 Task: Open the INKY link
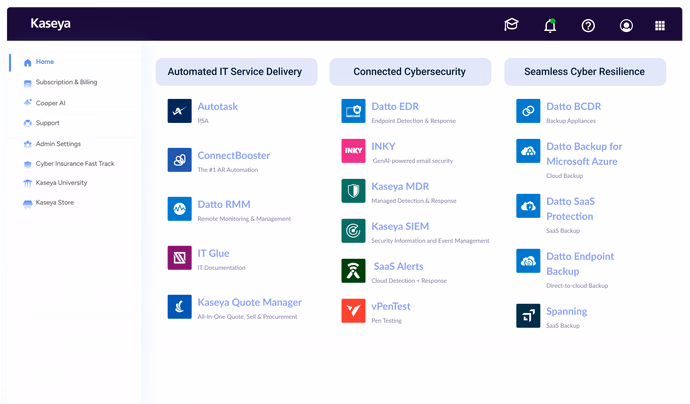tap(383, 147)
